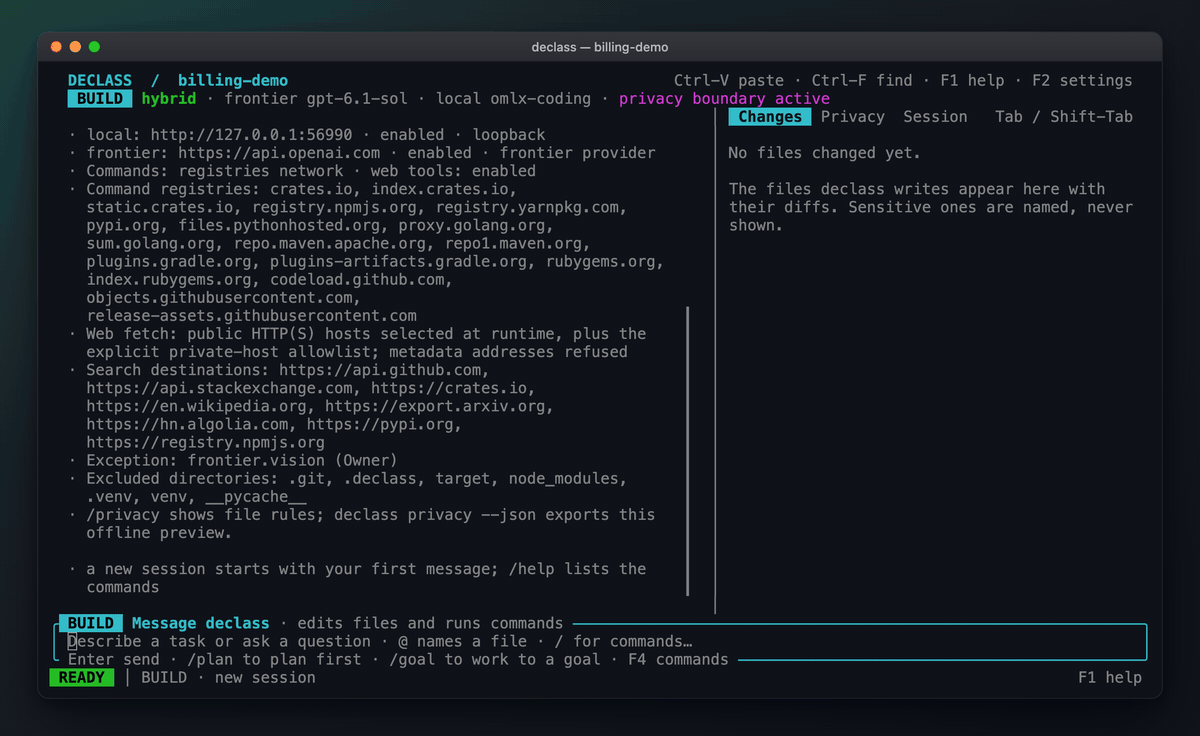
Task: Click 'local: http://127.0.0.1:56990' line
Action: (x=316, y=135)
